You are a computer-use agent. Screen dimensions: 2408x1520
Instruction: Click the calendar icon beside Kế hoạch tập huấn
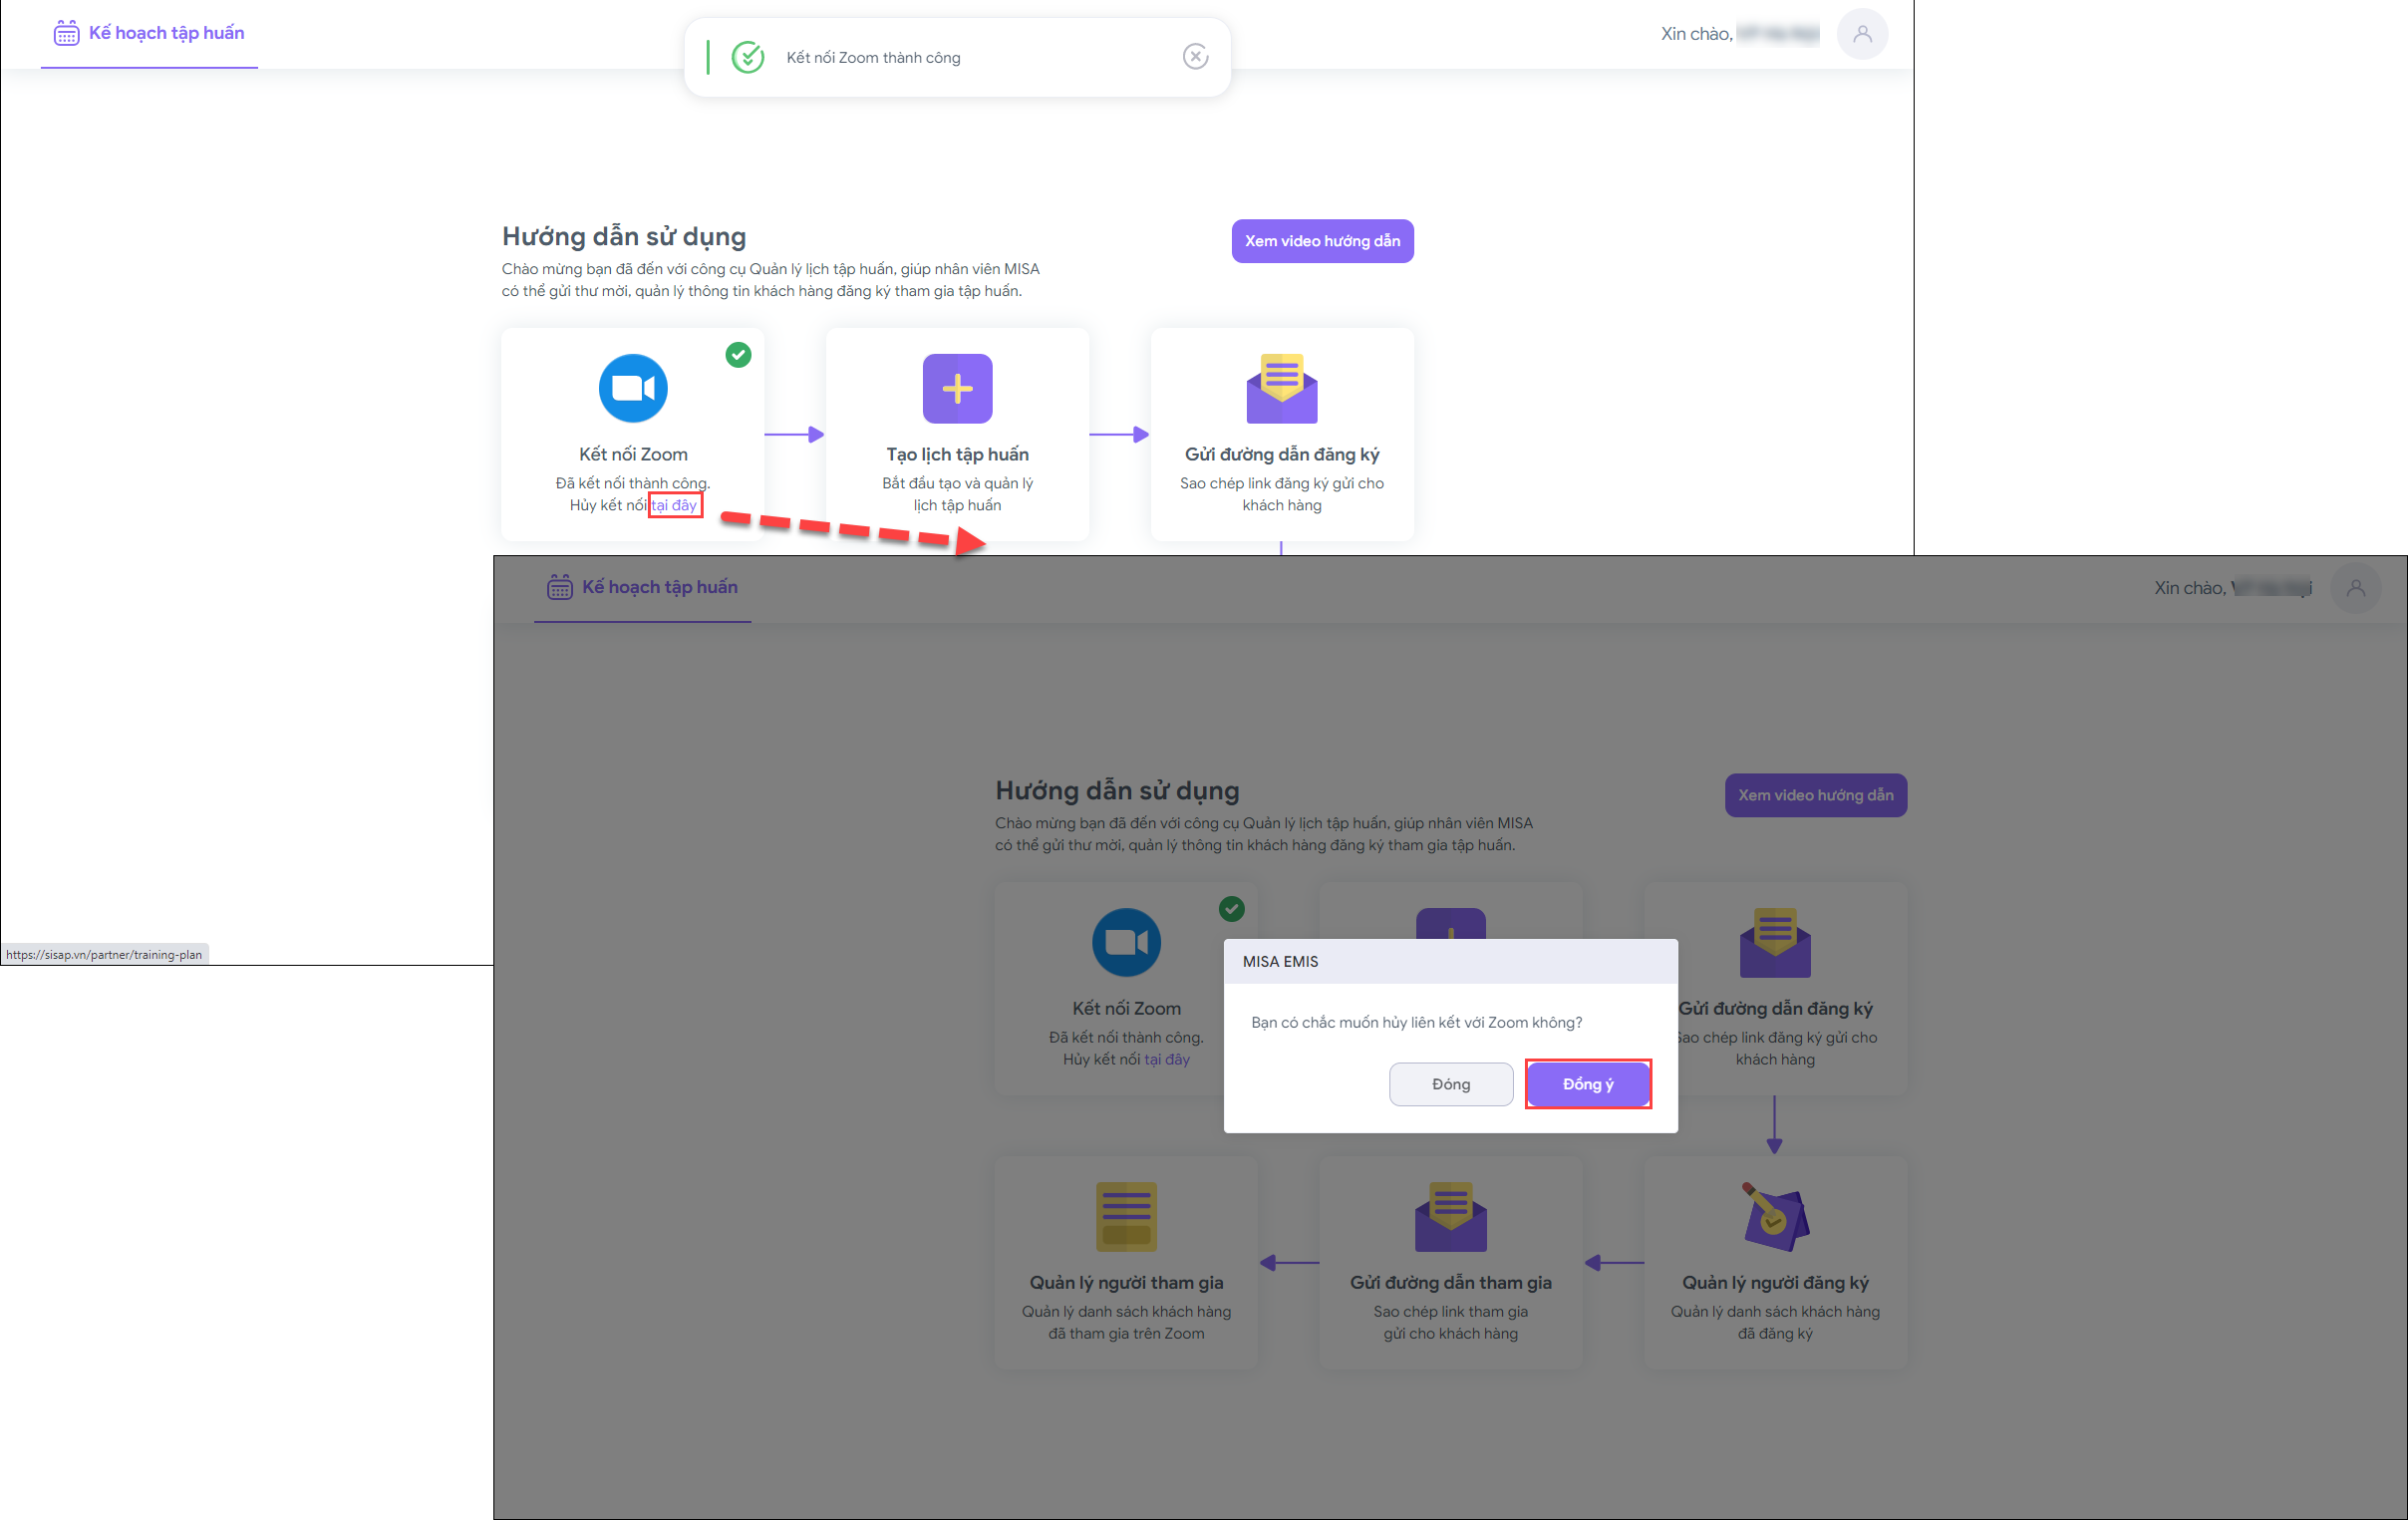pos(66,33)
